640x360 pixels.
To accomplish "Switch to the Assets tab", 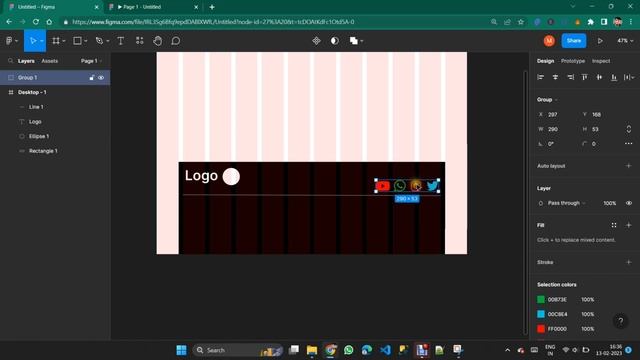I will pyautogui.click(x=50, y=61).
